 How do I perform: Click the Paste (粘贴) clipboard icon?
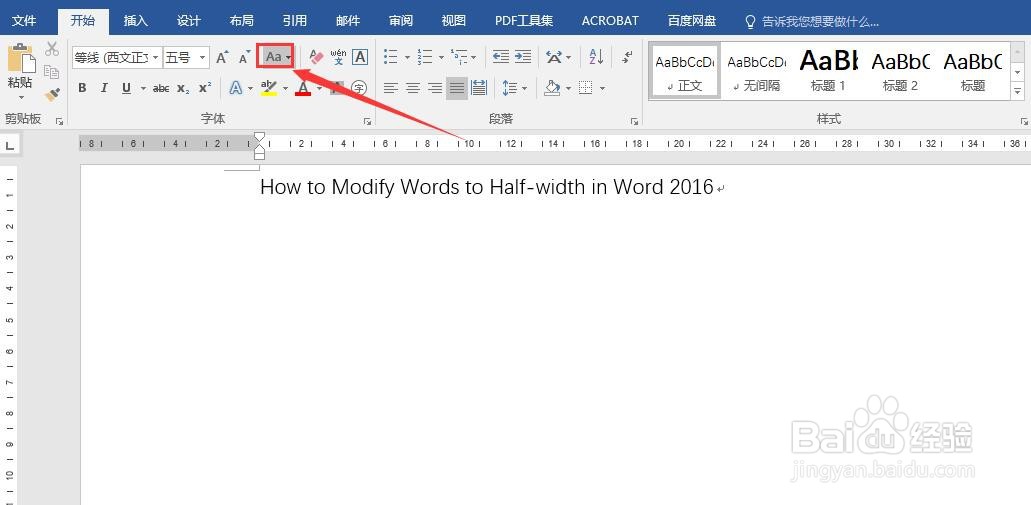pyautogui.click(x=20, y=60)
